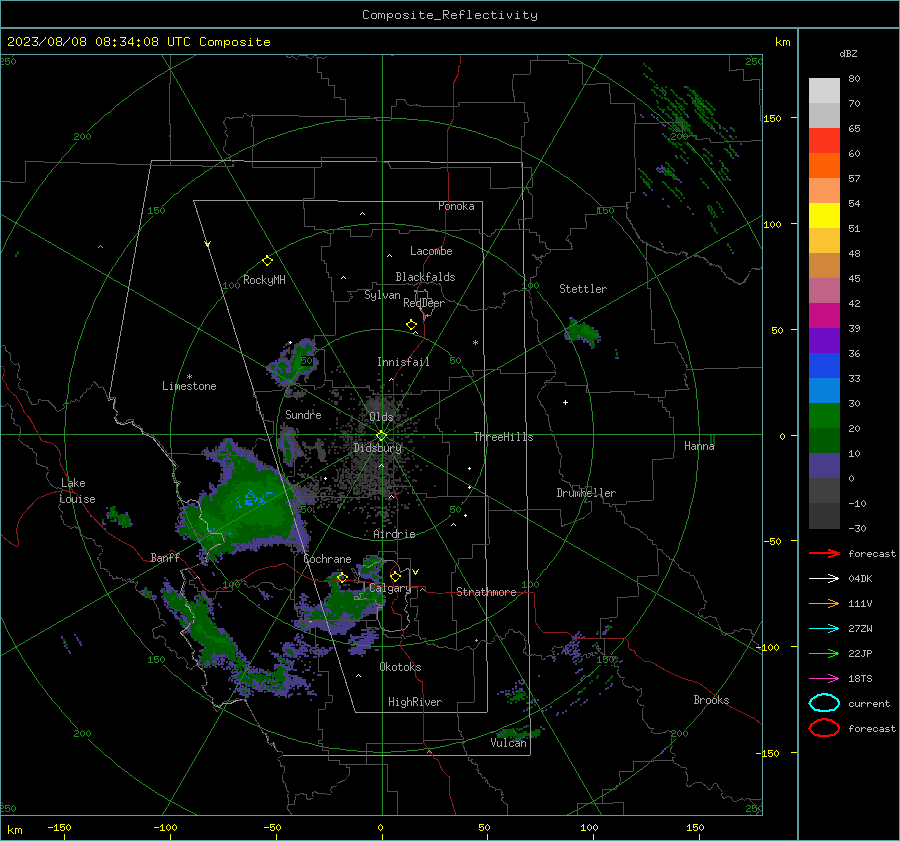Select the magenta 42 dBZ swatch
This screenshot has width=900, height=841.
(824, 315)
